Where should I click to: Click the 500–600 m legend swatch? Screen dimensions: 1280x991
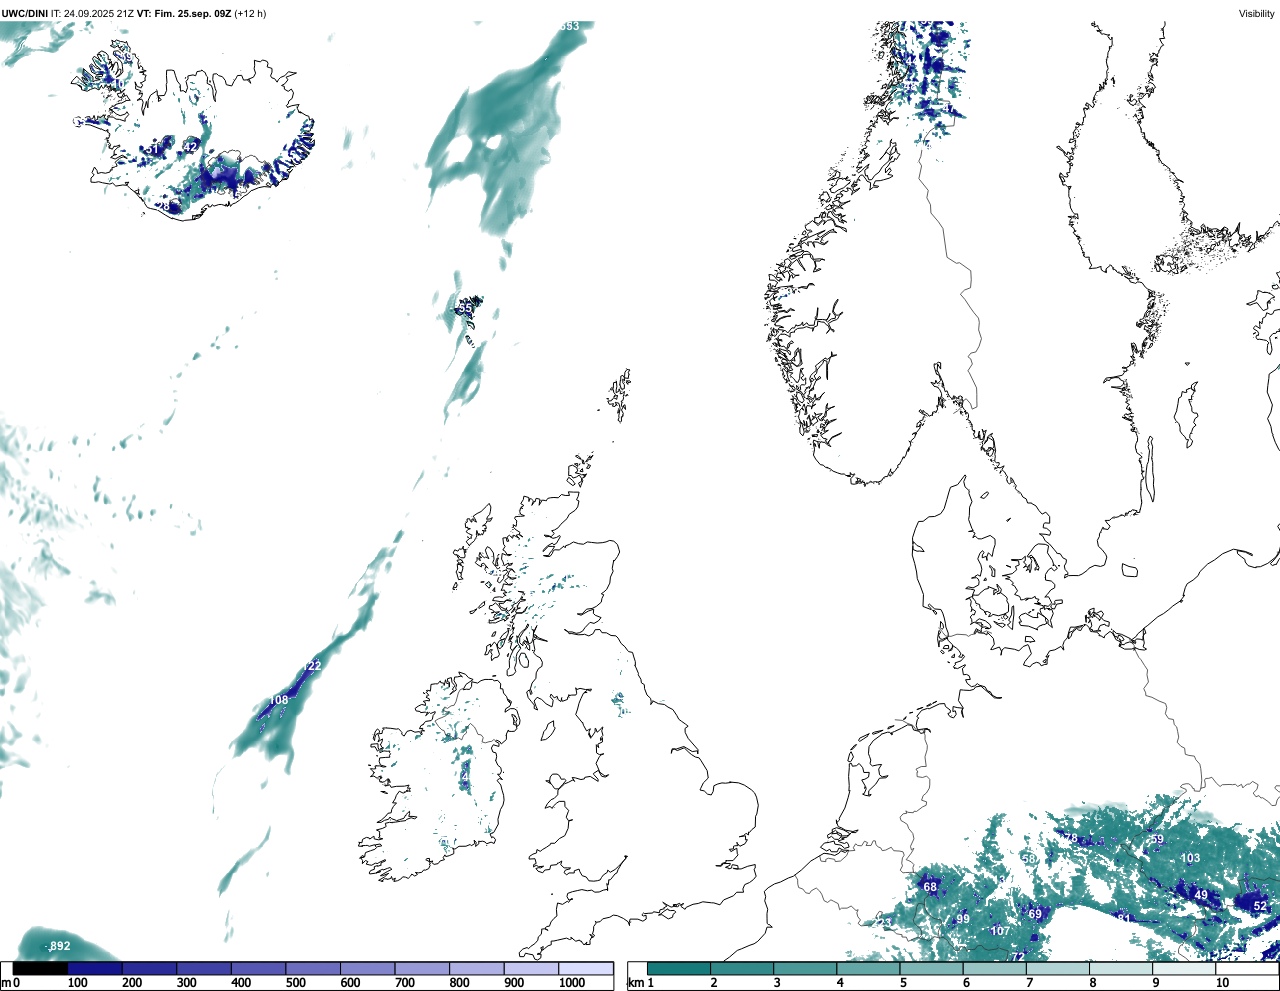[x=313, y=969]
